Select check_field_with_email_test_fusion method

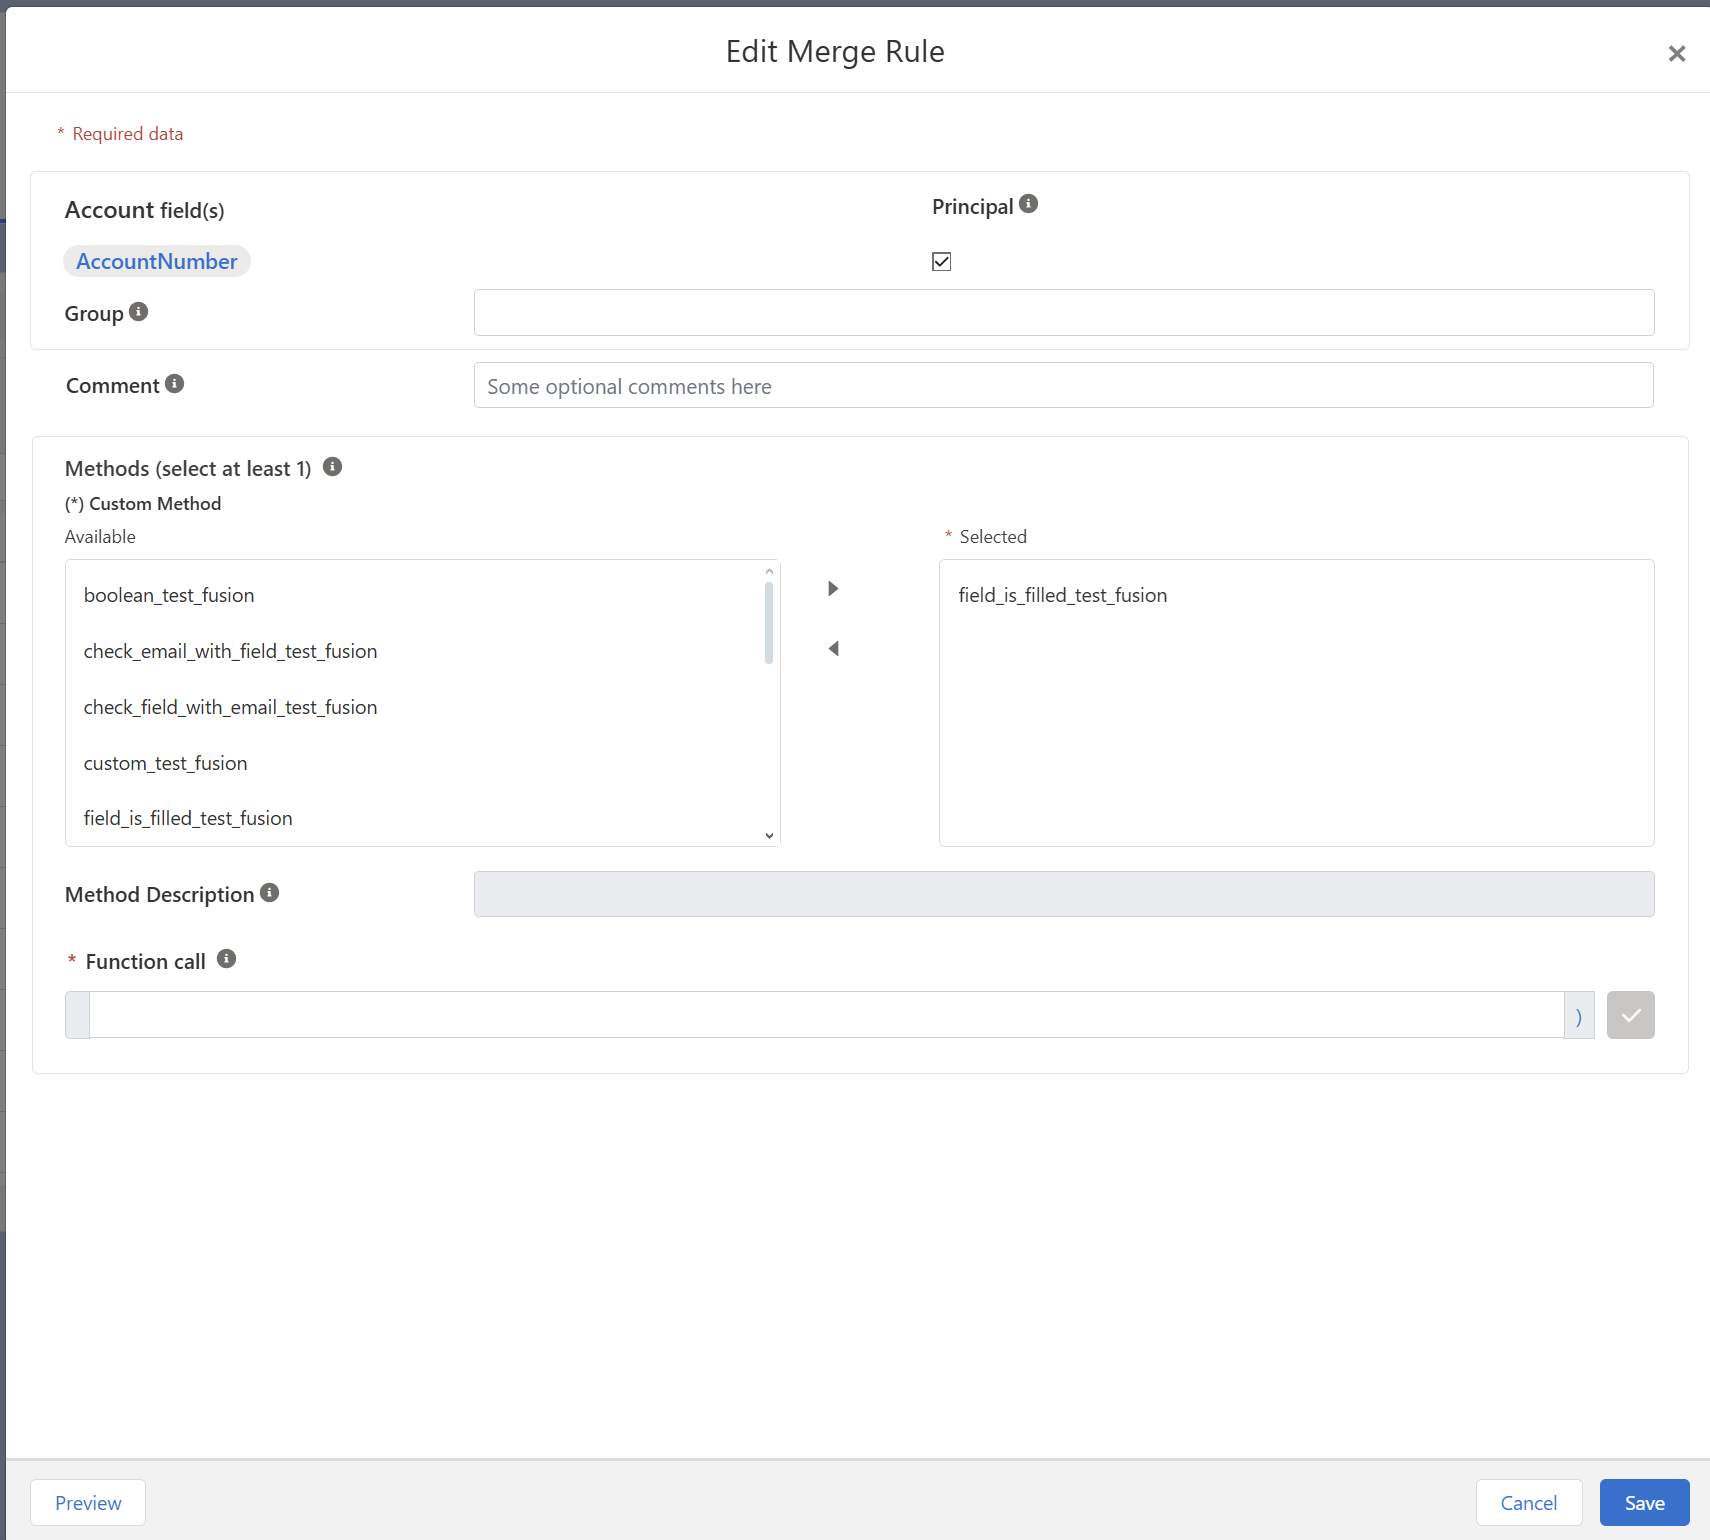(414, 707)
